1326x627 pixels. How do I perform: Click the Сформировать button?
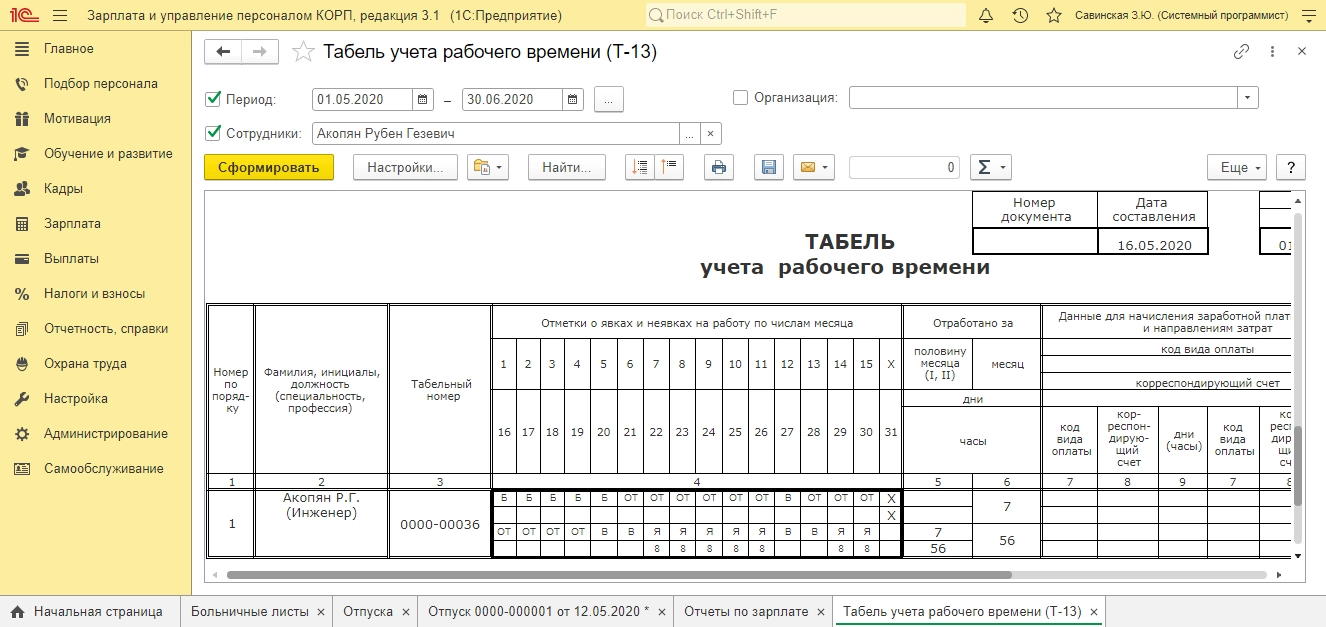point(268,168)
